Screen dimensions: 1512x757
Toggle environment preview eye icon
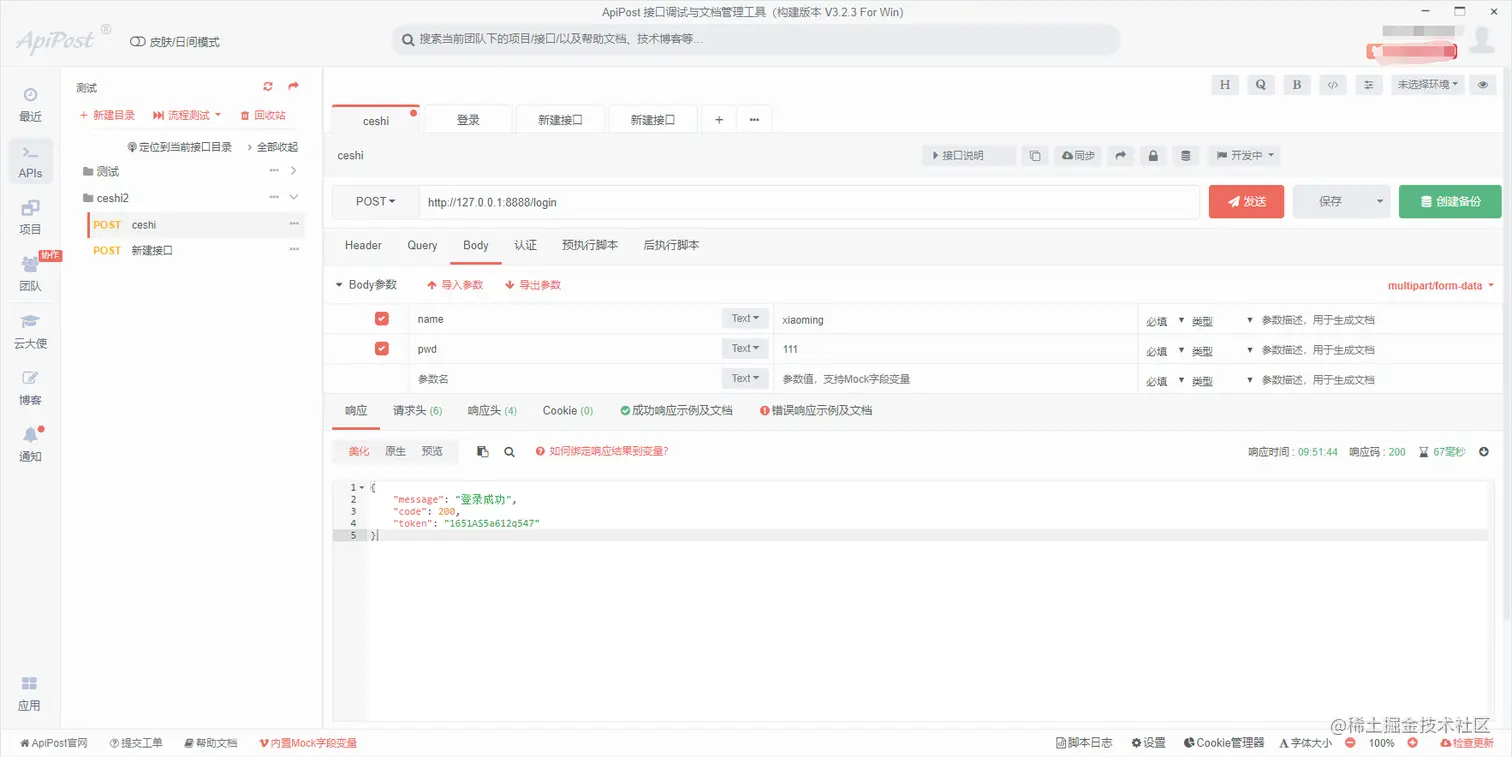[x=1484, y=85]
